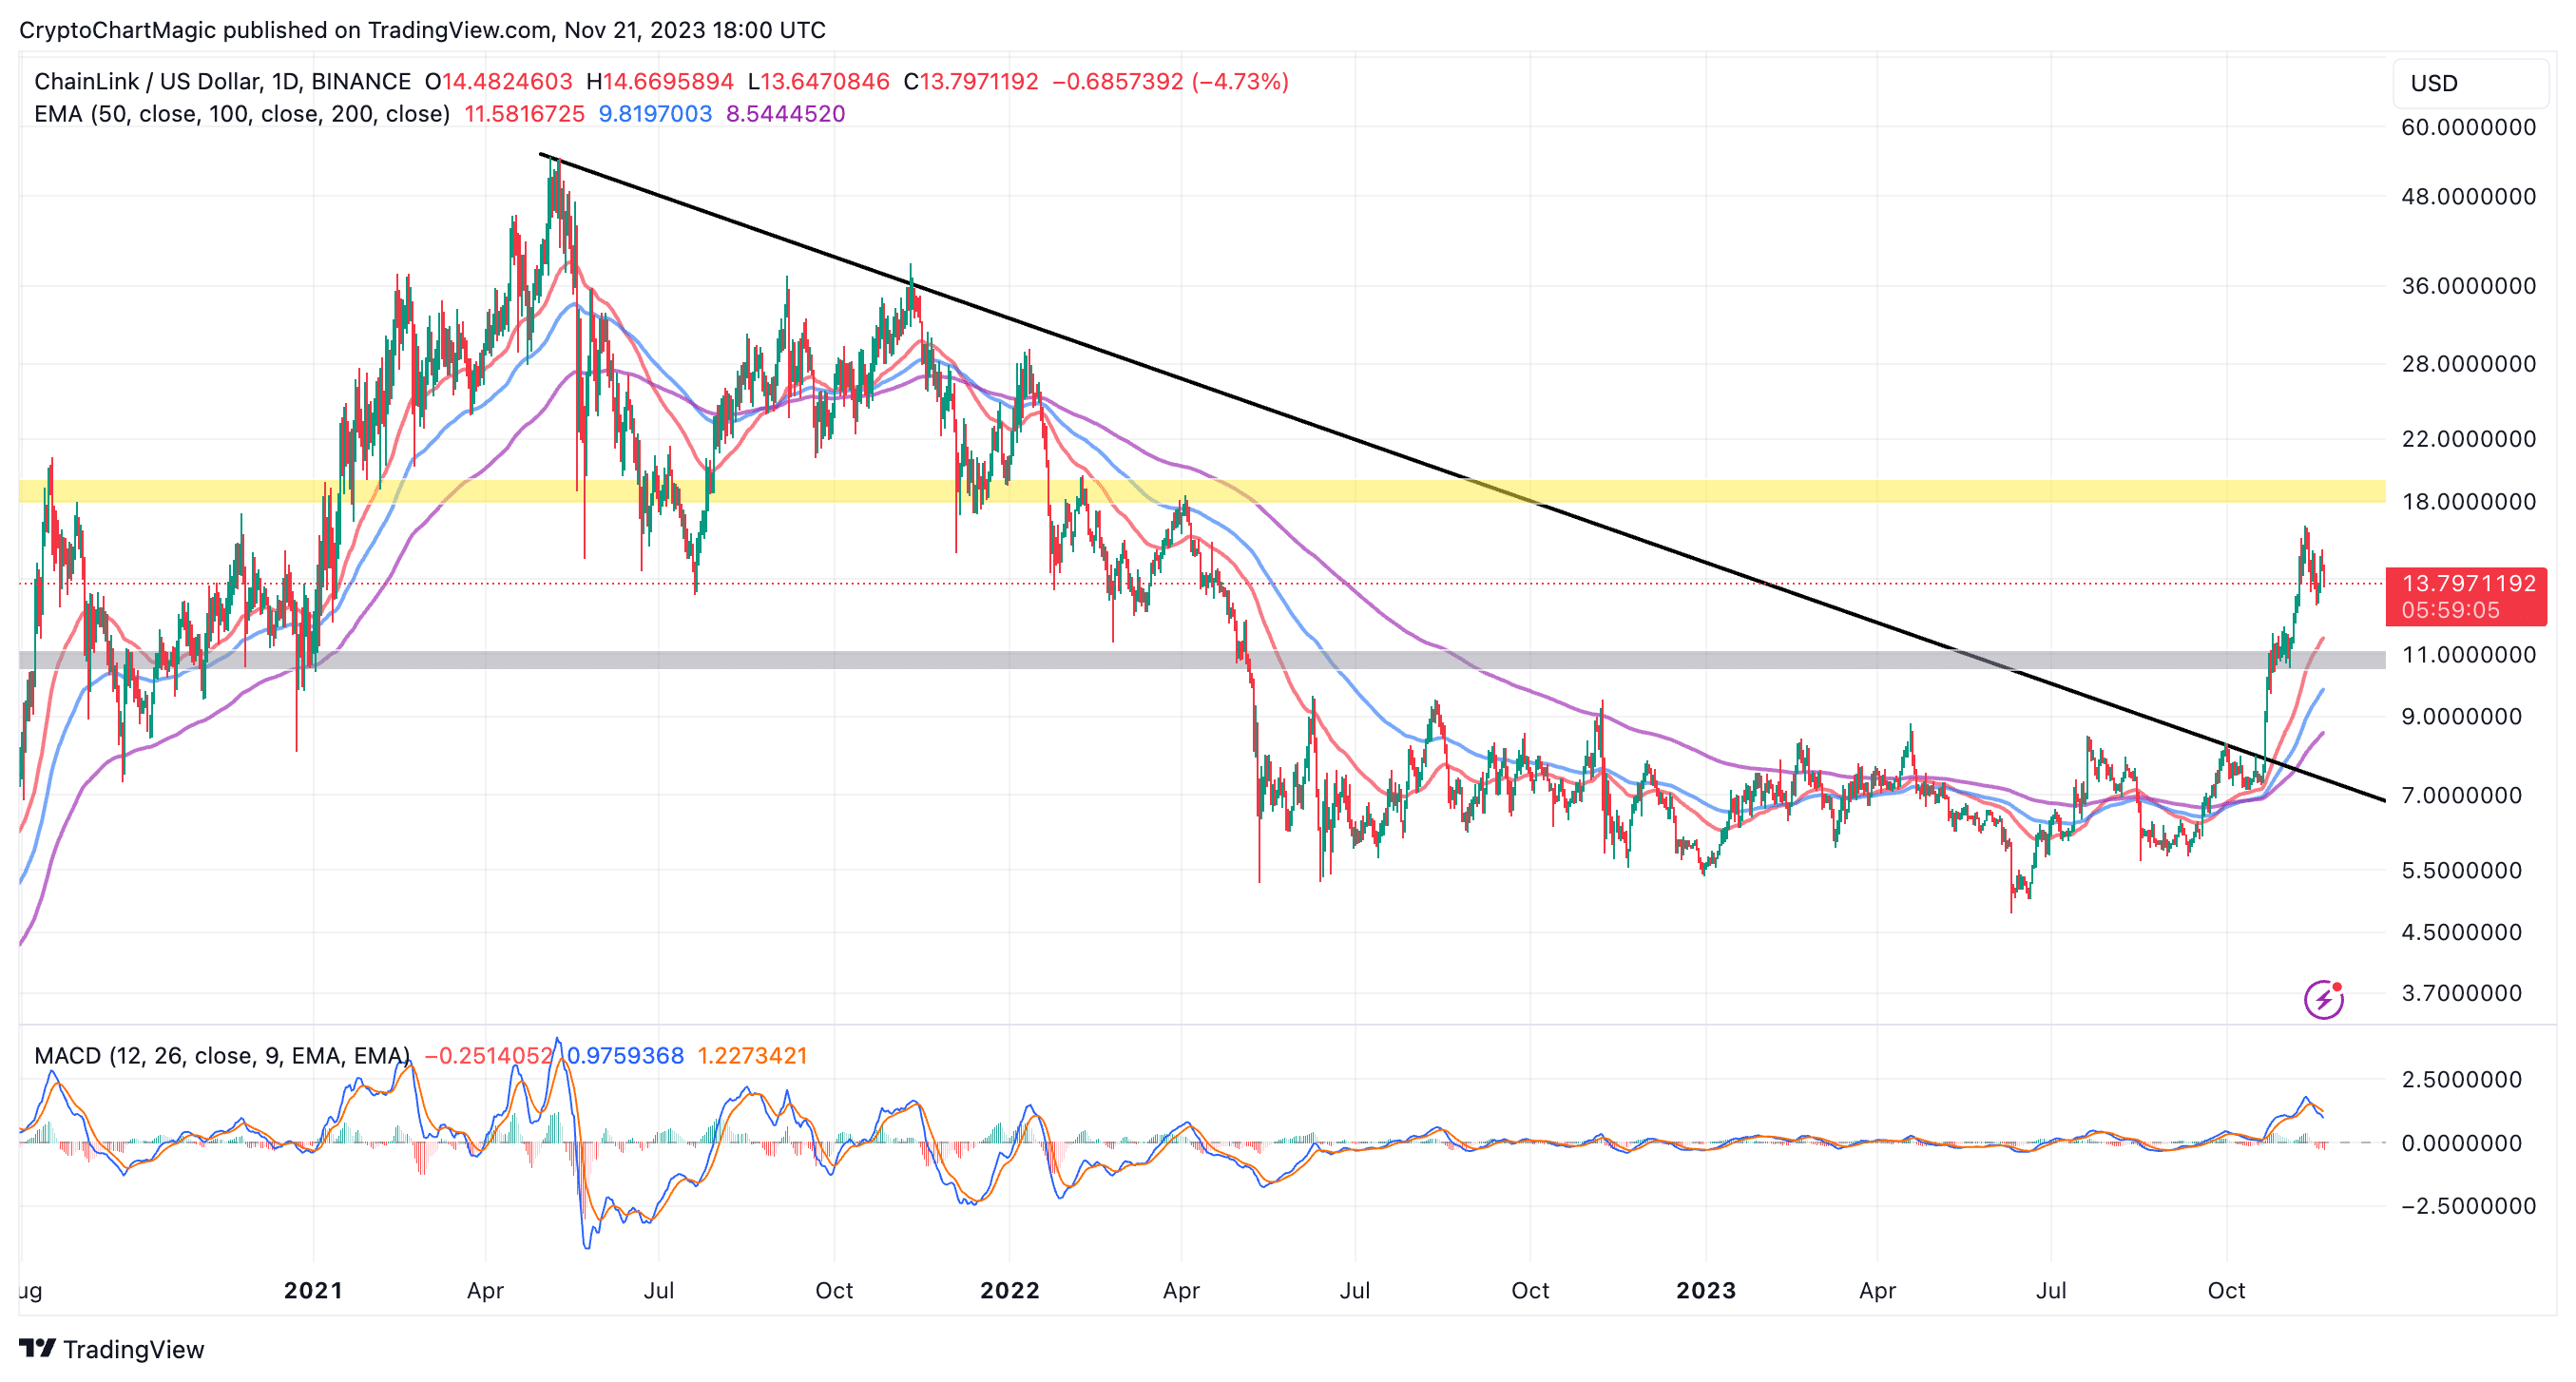Click the open price O14.4824603
The image size is (2576, 1382).
pyautogui.click(x=499, y=81)
